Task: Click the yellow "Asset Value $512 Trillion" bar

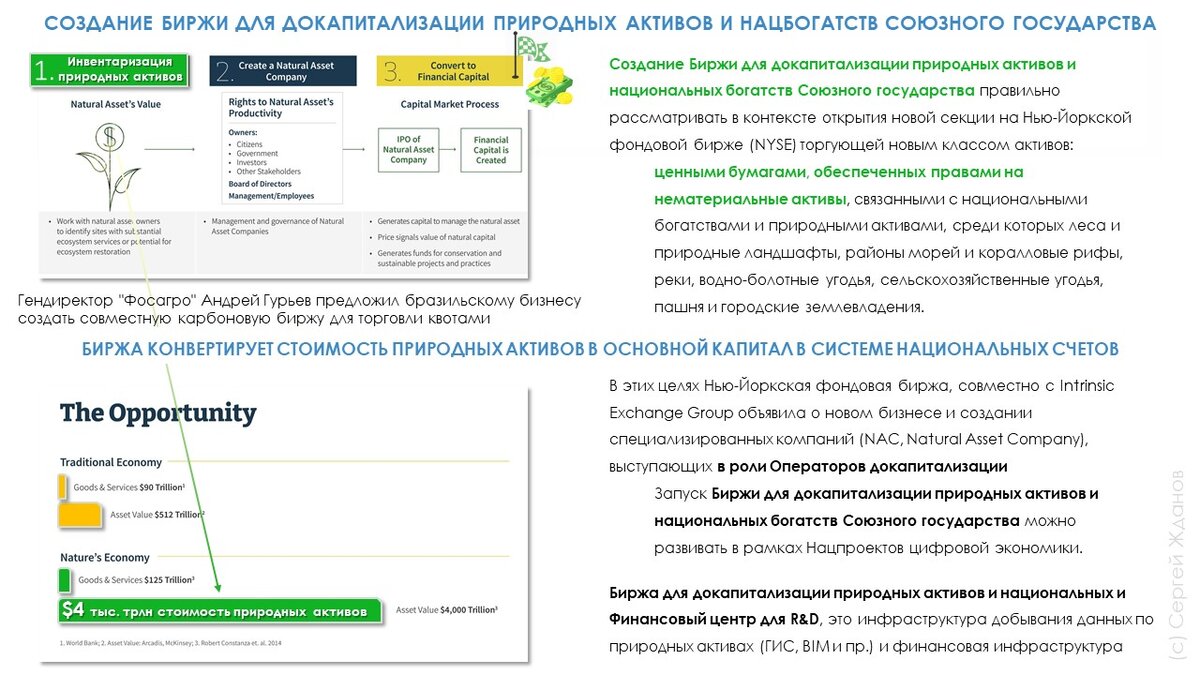Action: pyautogui.click(x=80, y=515)
